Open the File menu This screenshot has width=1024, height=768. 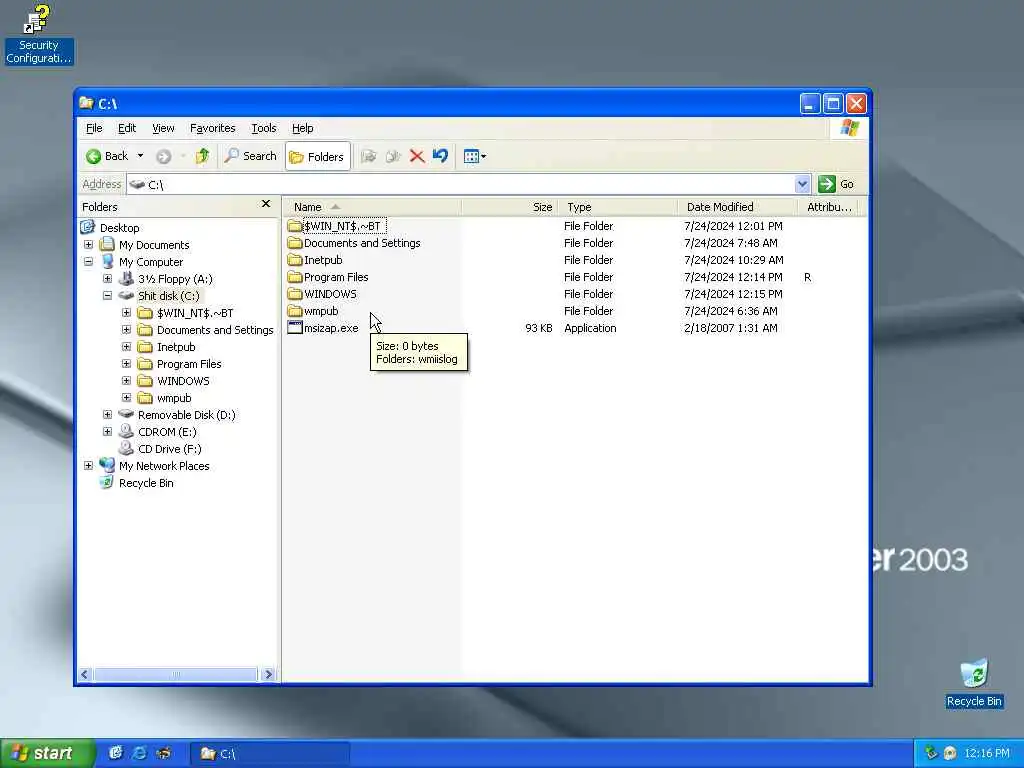tap(94, 128)
